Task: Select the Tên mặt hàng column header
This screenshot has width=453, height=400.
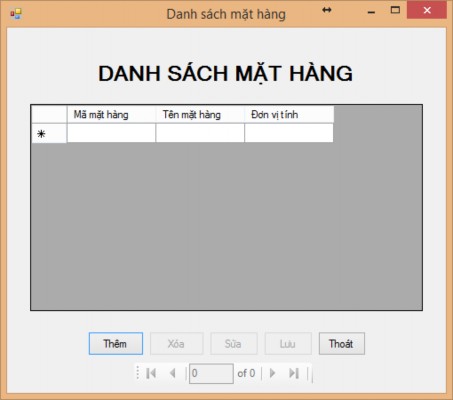Action: tap(200, 115)
